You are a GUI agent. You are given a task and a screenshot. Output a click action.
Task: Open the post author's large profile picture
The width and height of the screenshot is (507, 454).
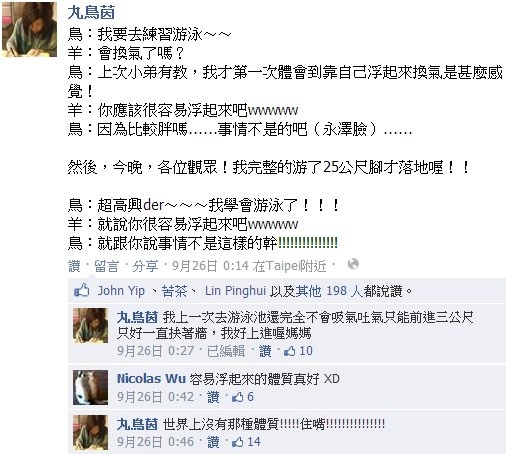tap(29, 29)
